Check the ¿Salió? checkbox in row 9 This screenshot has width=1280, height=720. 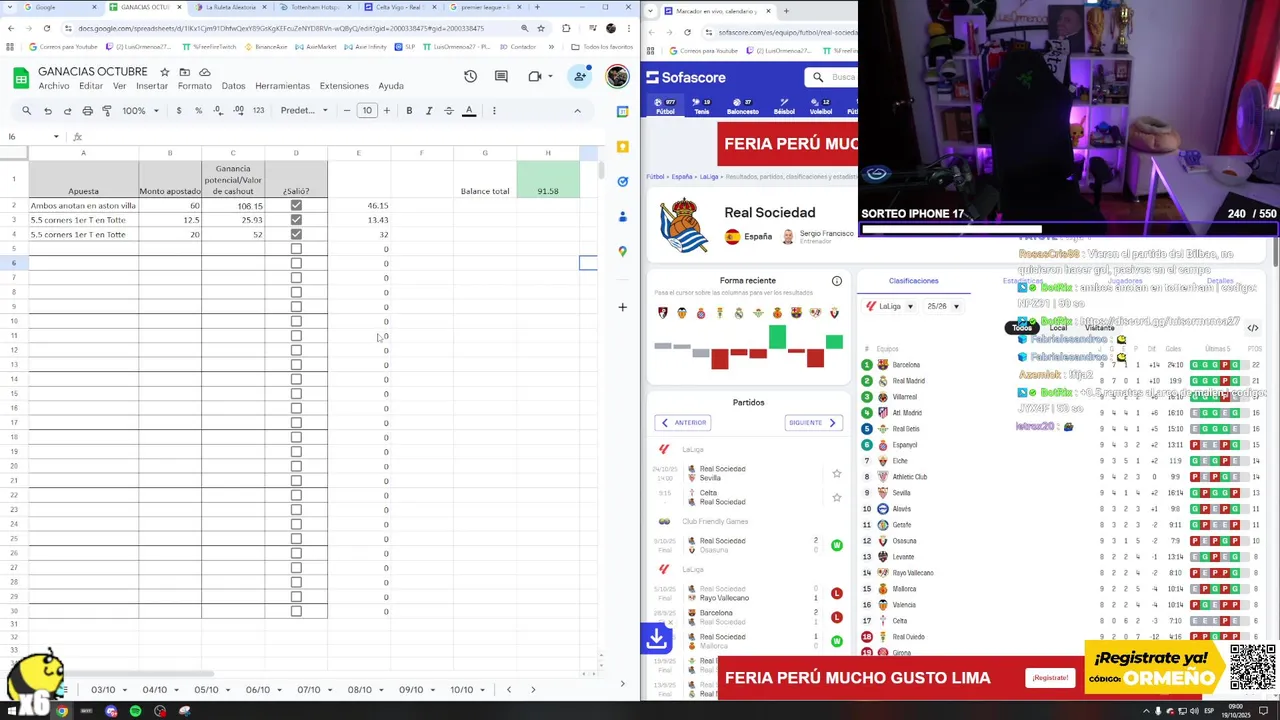296,307
